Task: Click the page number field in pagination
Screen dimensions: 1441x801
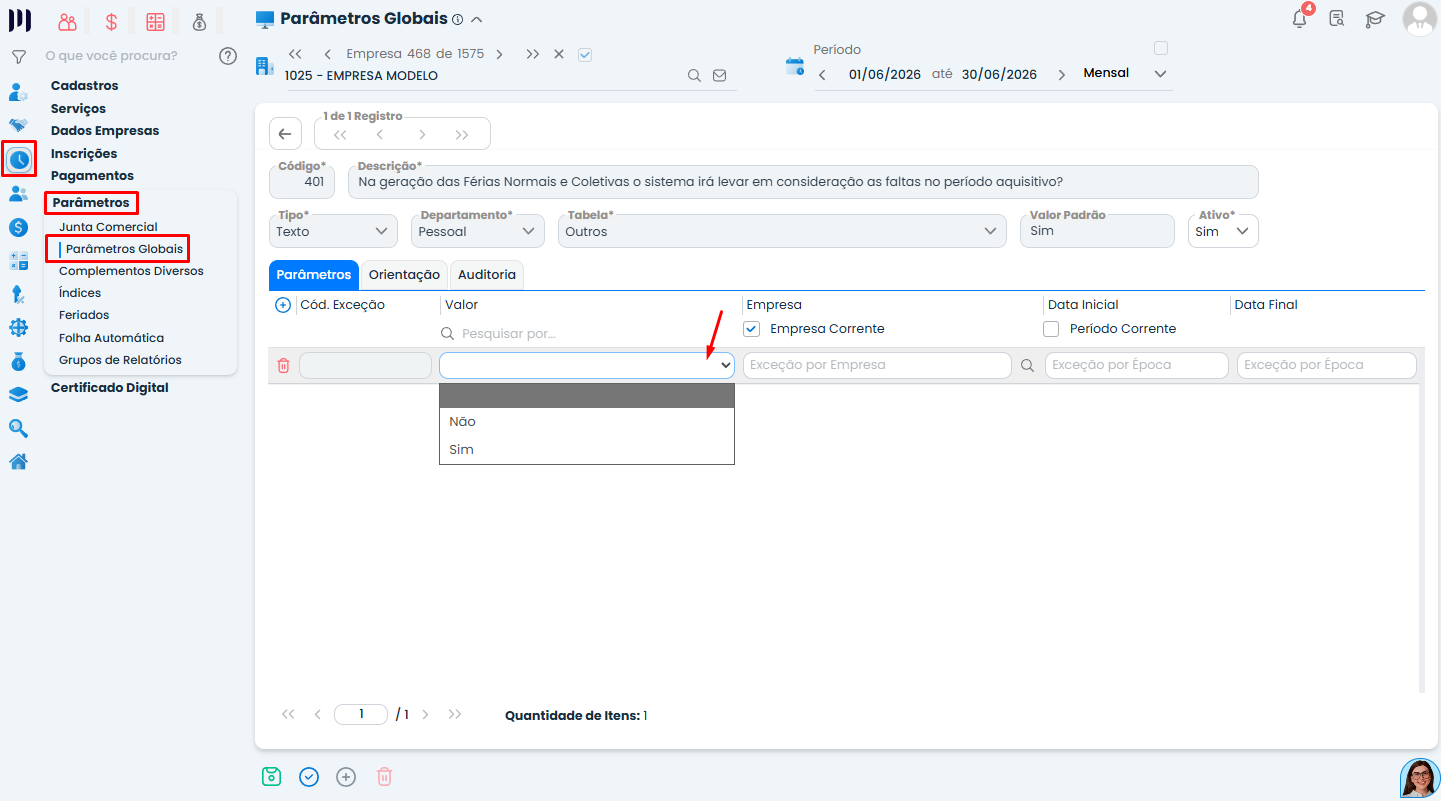Action: point(360,715)
